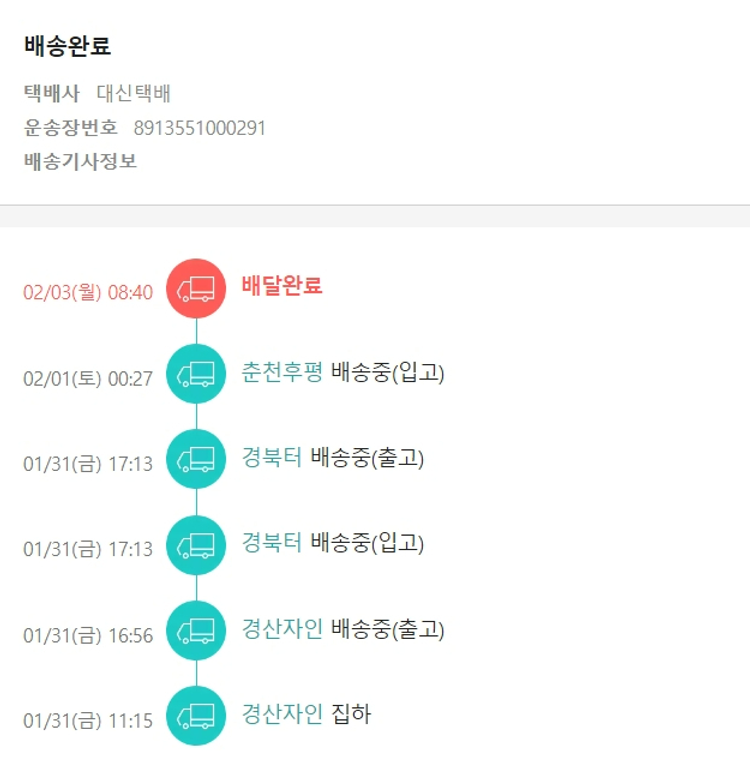Click the 01/31(금) 16:56 timestamp
750x780 pixels.
coord(88,636)
